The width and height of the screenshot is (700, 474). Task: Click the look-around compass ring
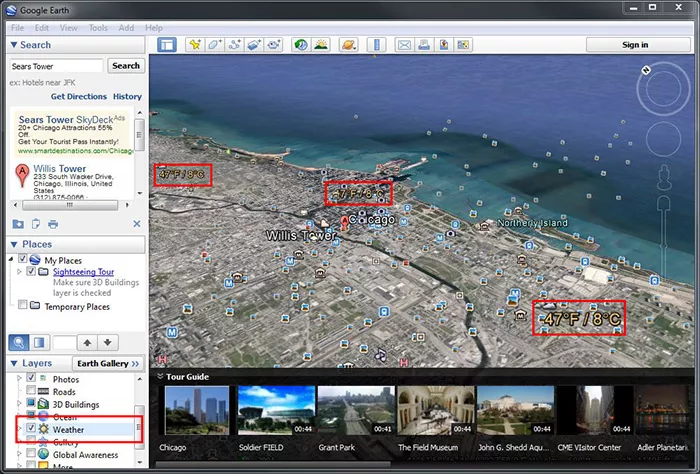point(663,88)
